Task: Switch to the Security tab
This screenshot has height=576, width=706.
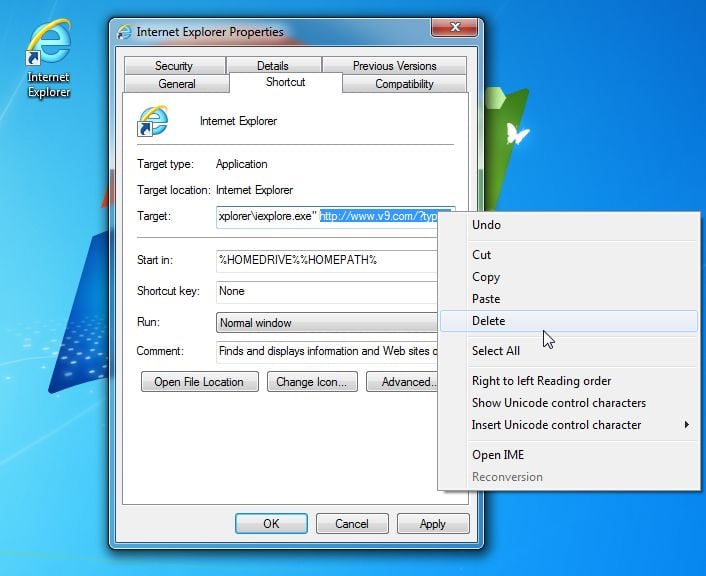Action: tap(174, 66)
